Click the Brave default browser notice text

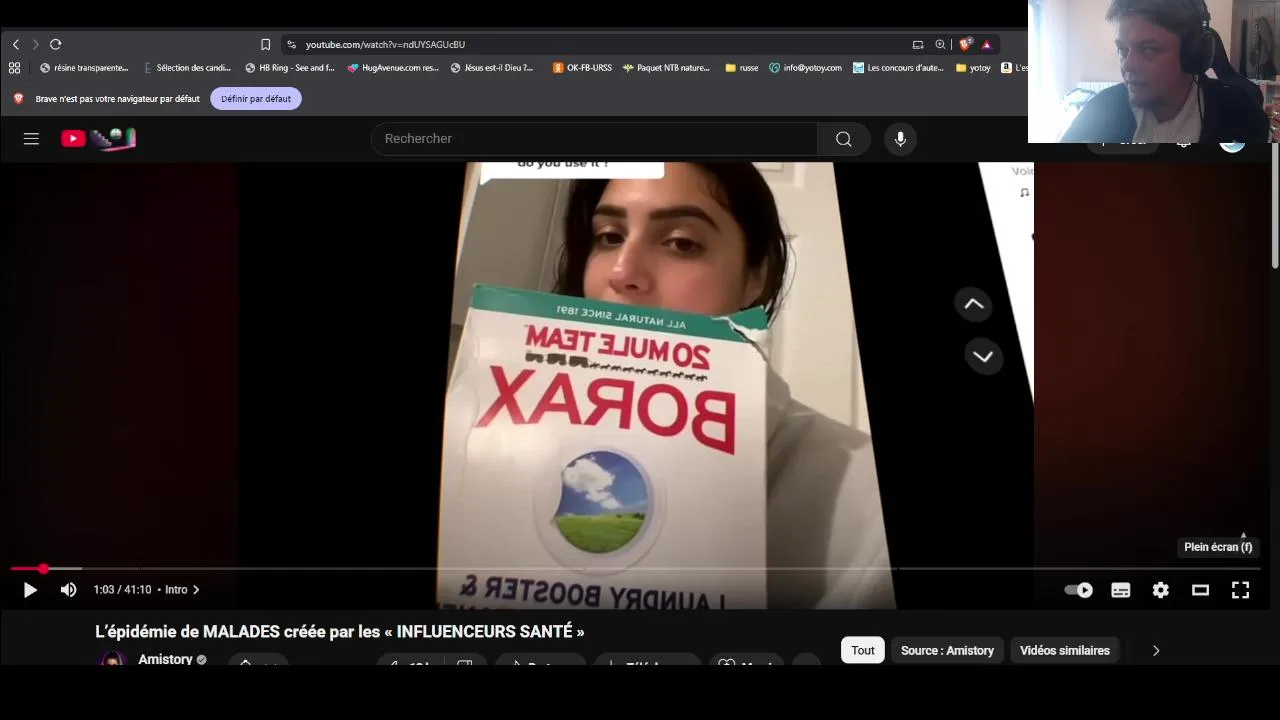(118, 99)
